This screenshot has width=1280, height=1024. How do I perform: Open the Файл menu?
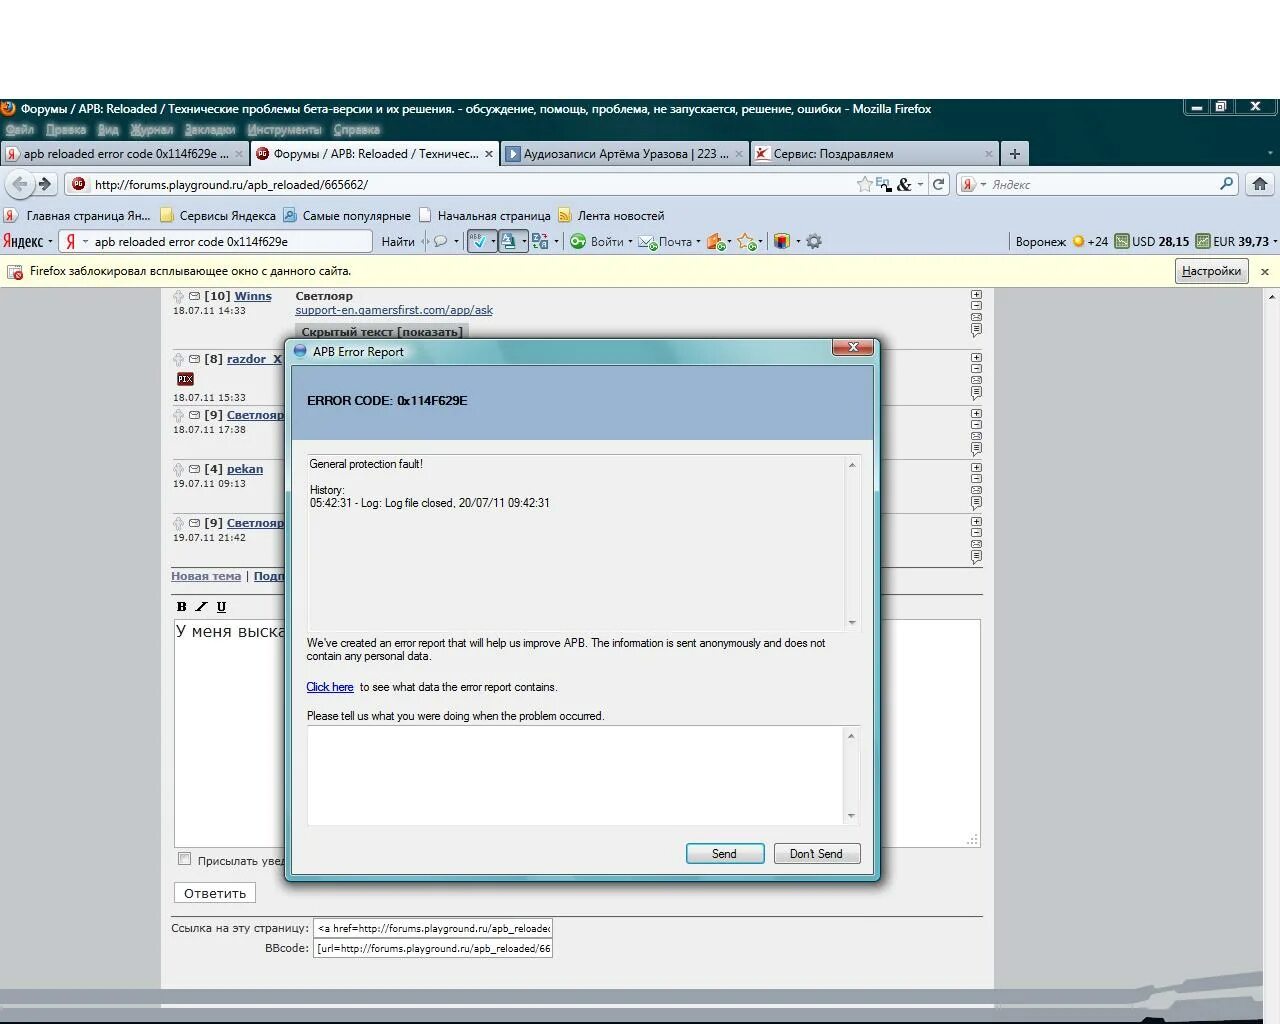19,129
